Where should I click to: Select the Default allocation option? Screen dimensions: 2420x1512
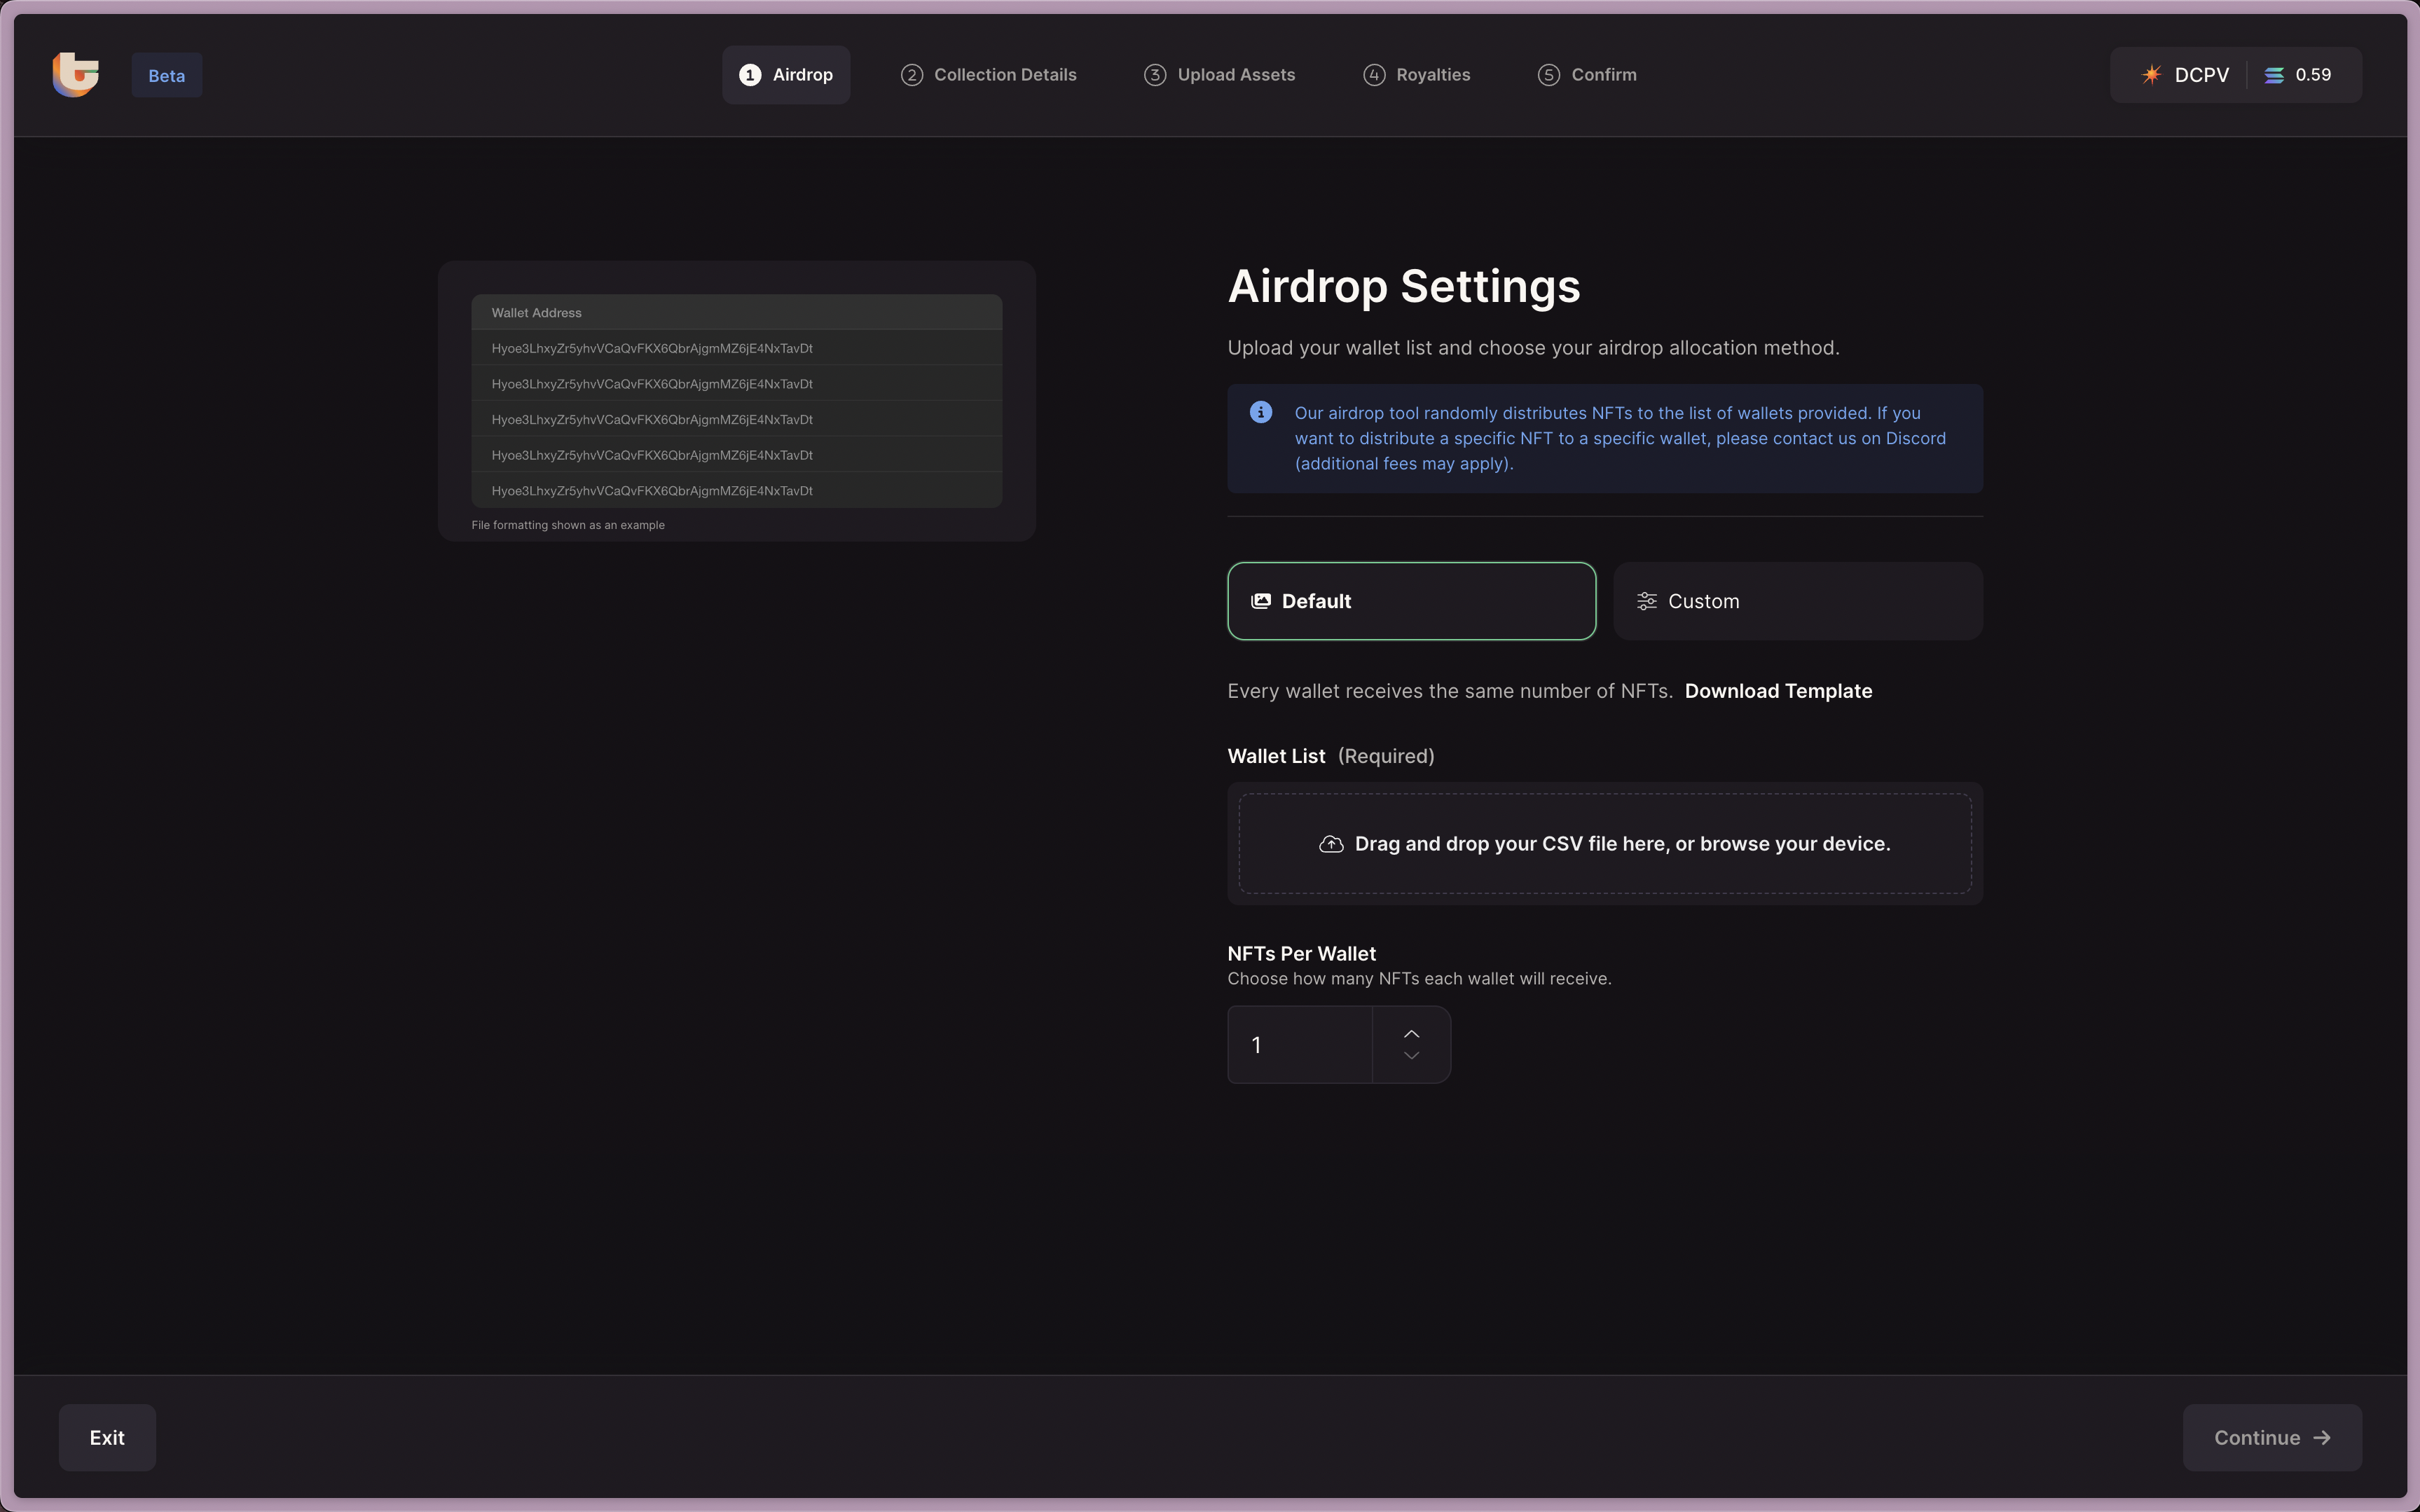[1411, 601]
